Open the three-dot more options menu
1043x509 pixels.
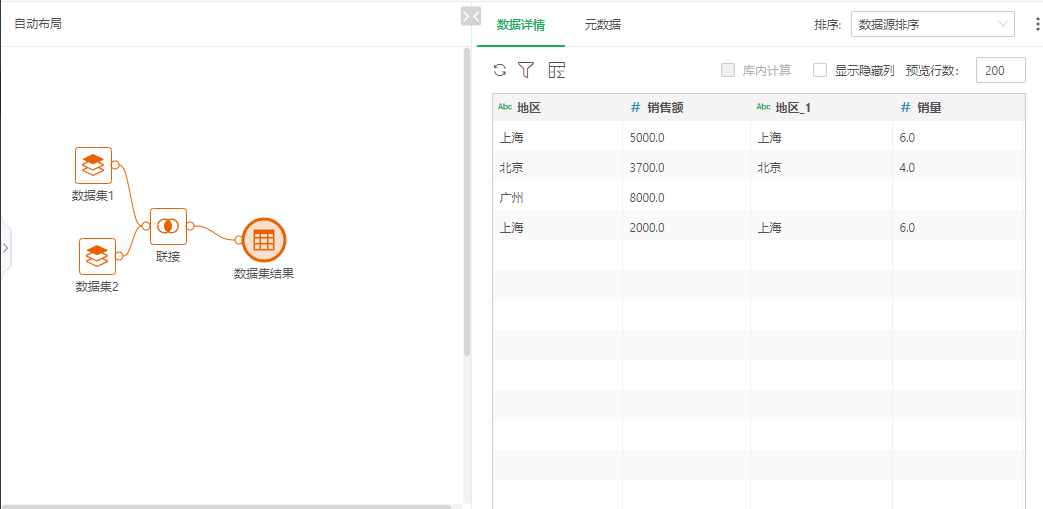[1036, 24]
